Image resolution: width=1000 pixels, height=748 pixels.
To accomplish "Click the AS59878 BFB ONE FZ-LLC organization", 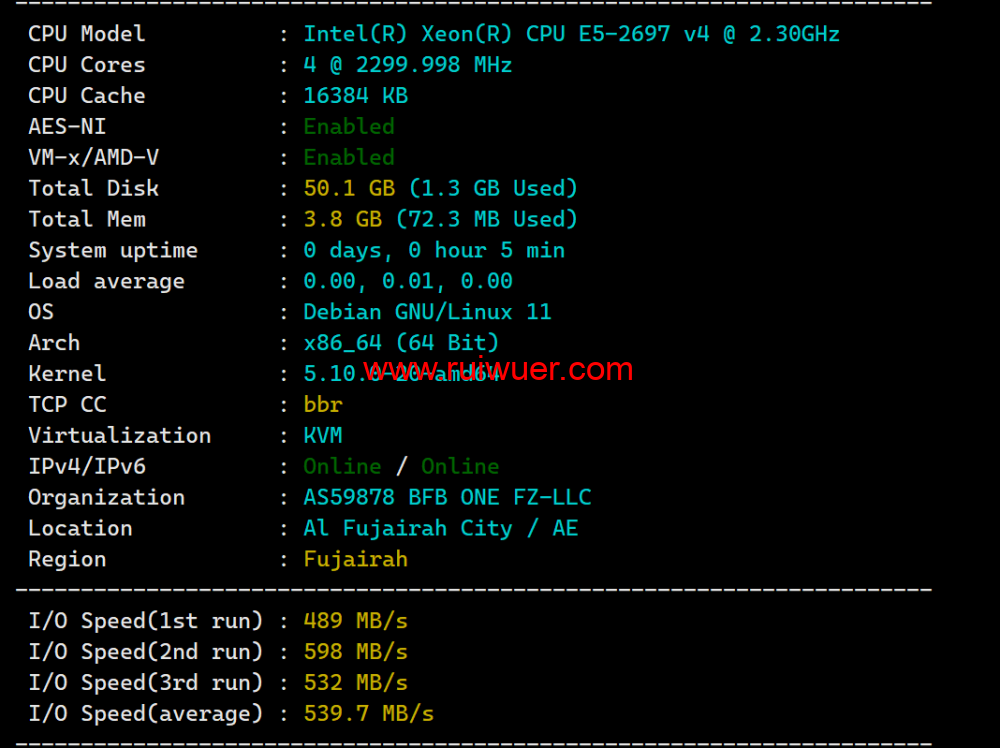I will [x=447, y=498].
